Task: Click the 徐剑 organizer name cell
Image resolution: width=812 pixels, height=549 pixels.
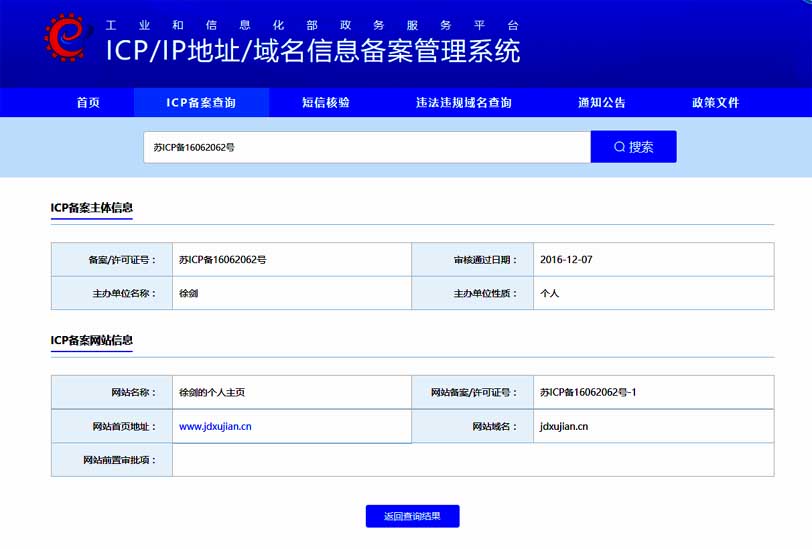Action: tap(189, 294)
